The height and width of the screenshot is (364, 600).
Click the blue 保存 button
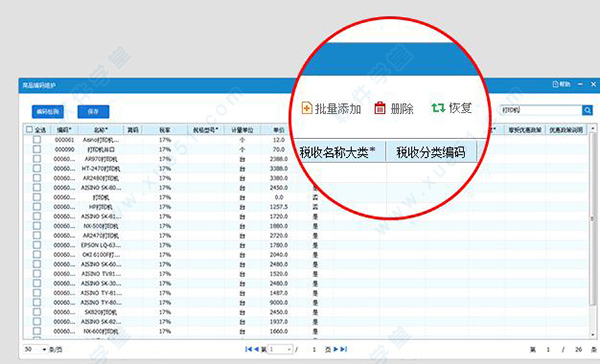[93, 111]
